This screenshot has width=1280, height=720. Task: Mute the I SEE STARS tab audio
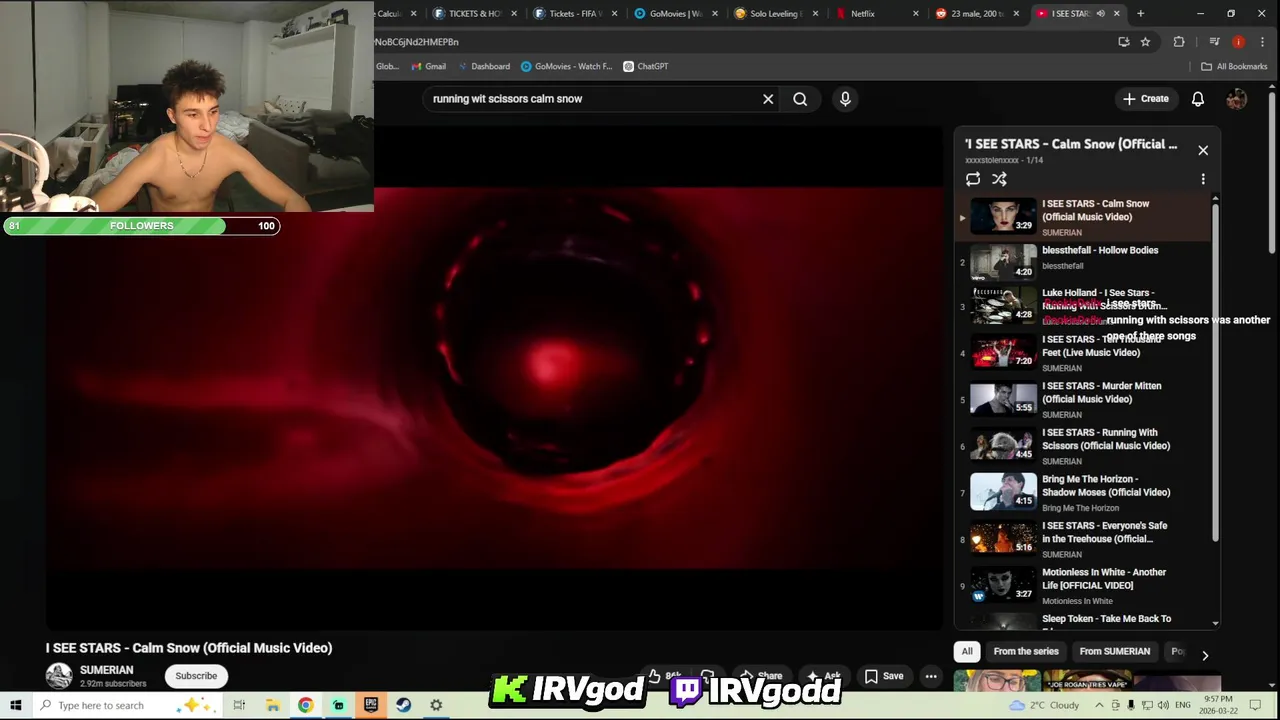1100,13
